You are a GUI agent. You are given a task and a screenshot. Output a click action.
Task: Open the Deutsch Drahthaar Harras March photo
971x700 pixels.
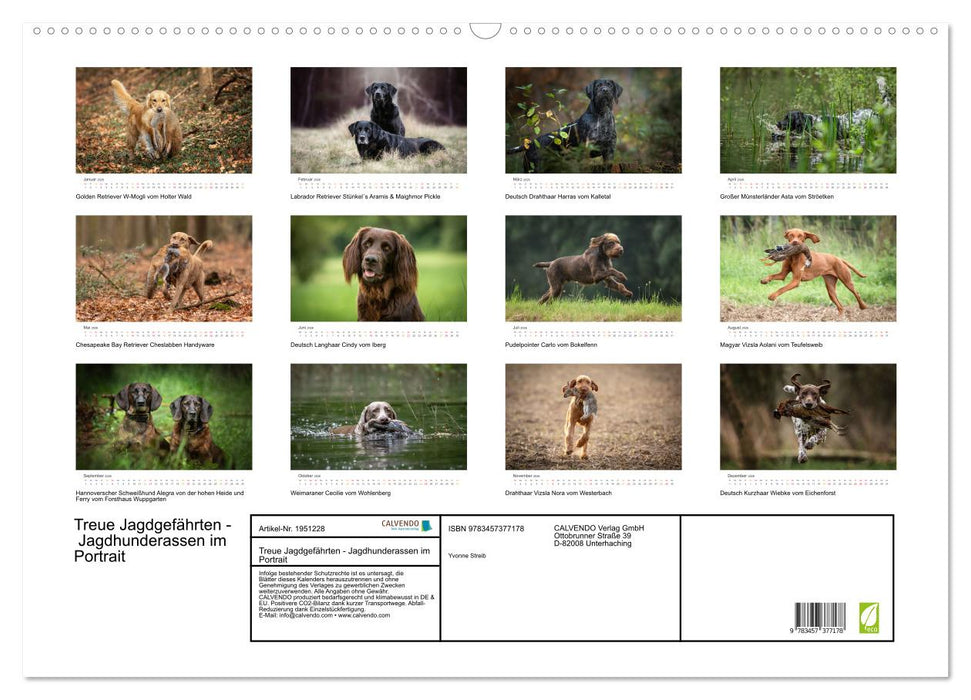pos(594,120)
